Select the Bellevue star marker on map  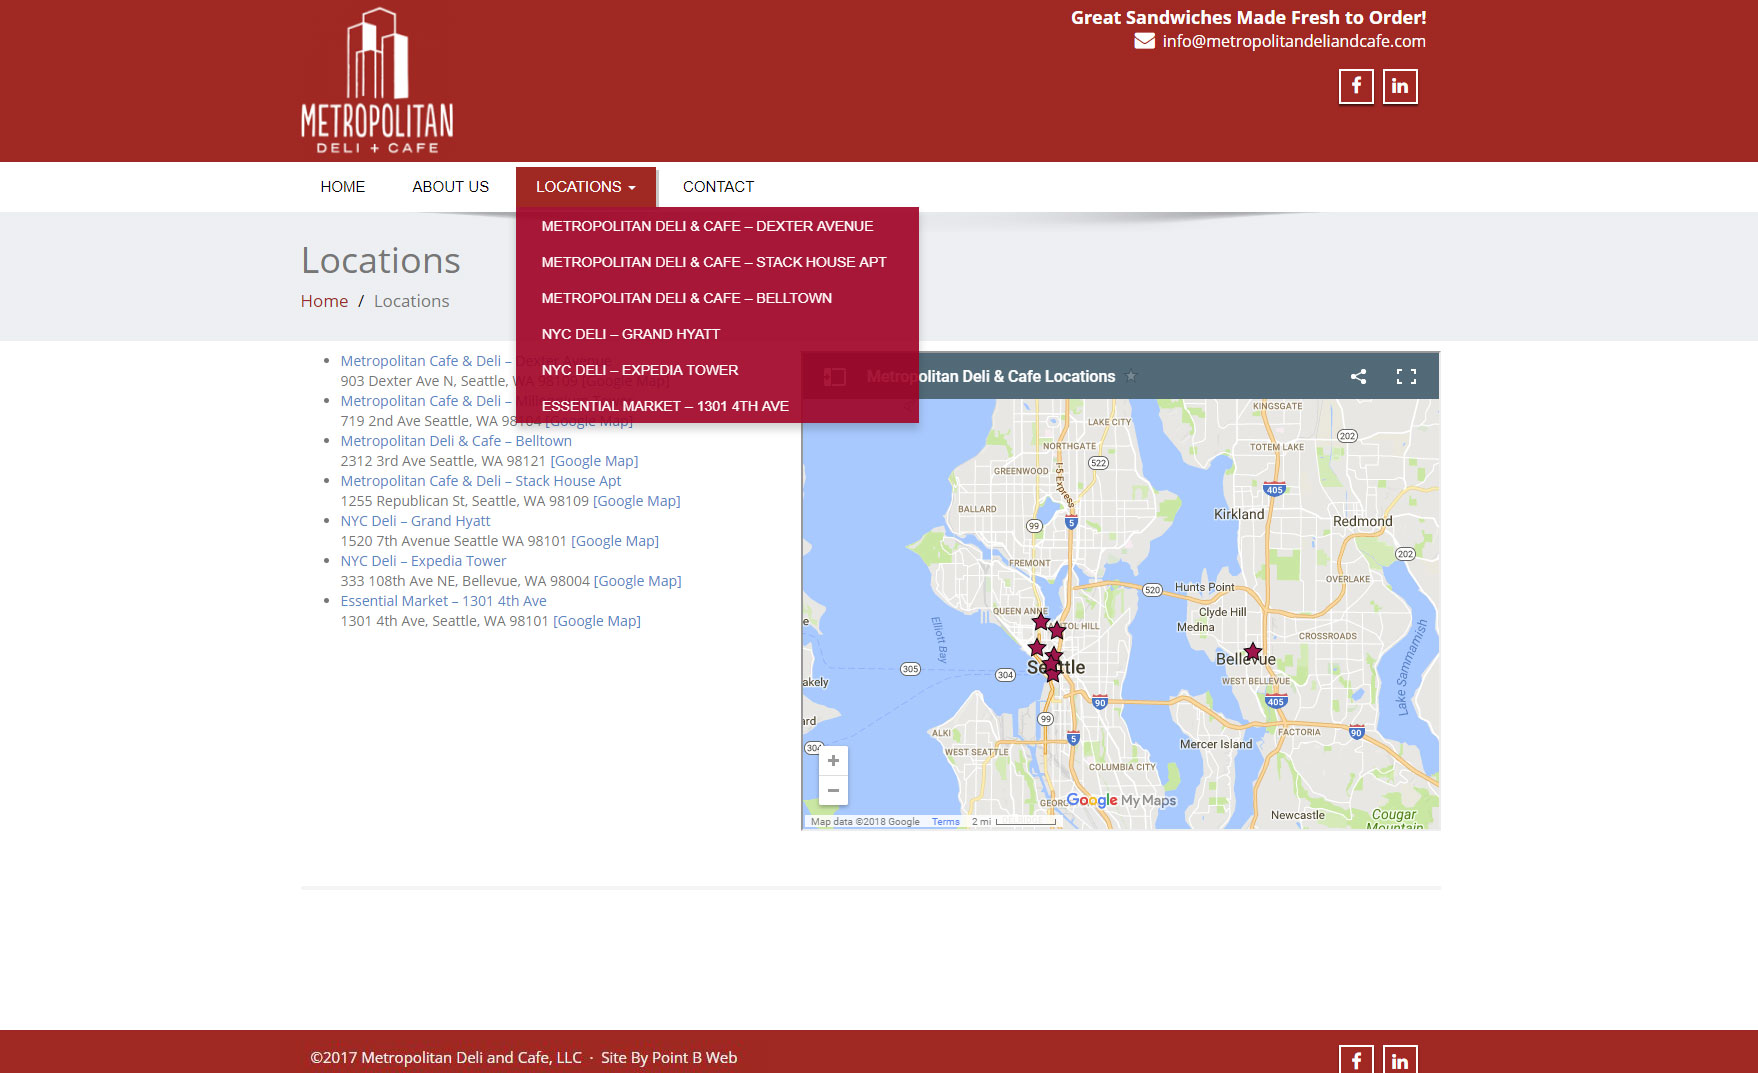(x=1253, y=651)
